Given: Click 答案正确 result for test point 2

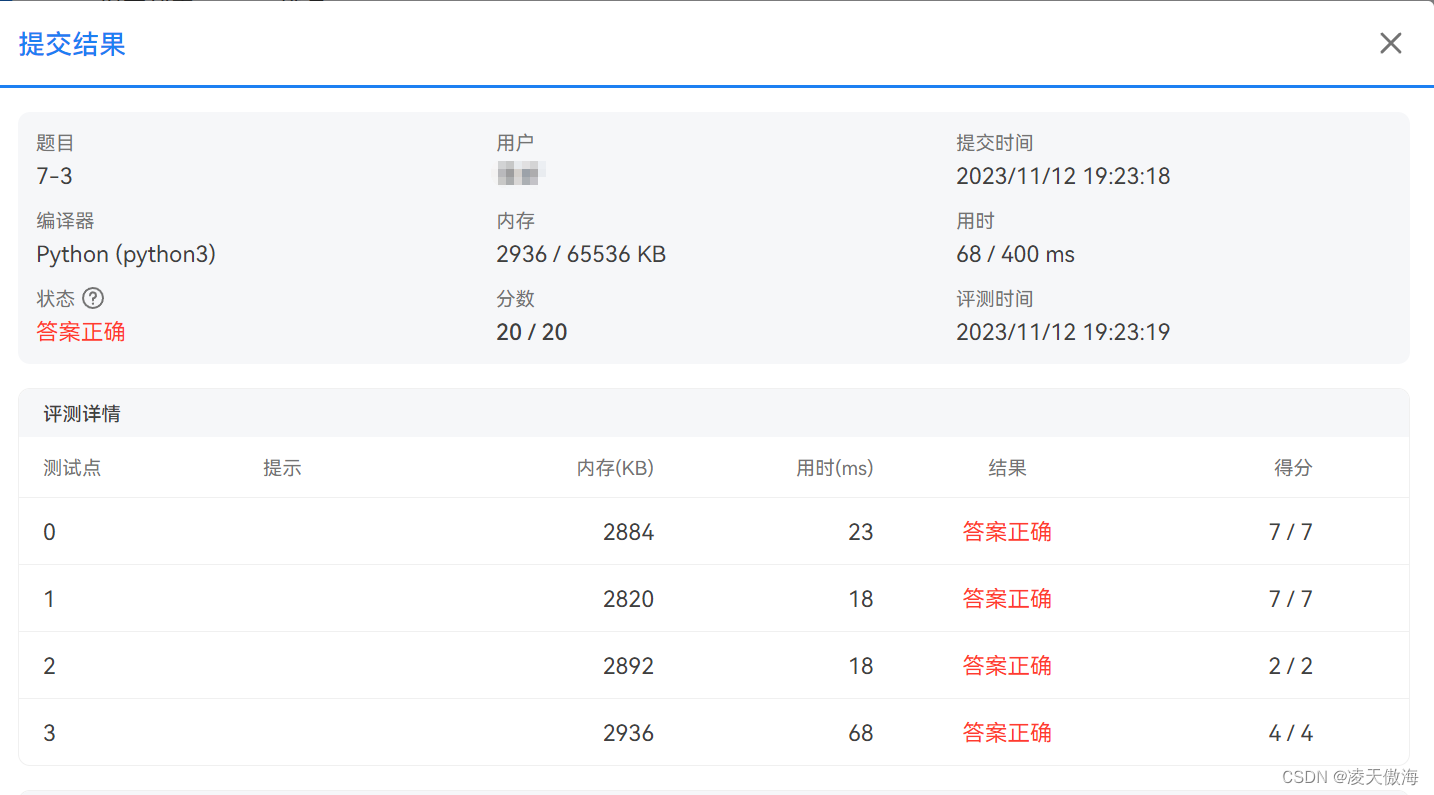Looking at the screenshot, I should tap(1007, 666).
